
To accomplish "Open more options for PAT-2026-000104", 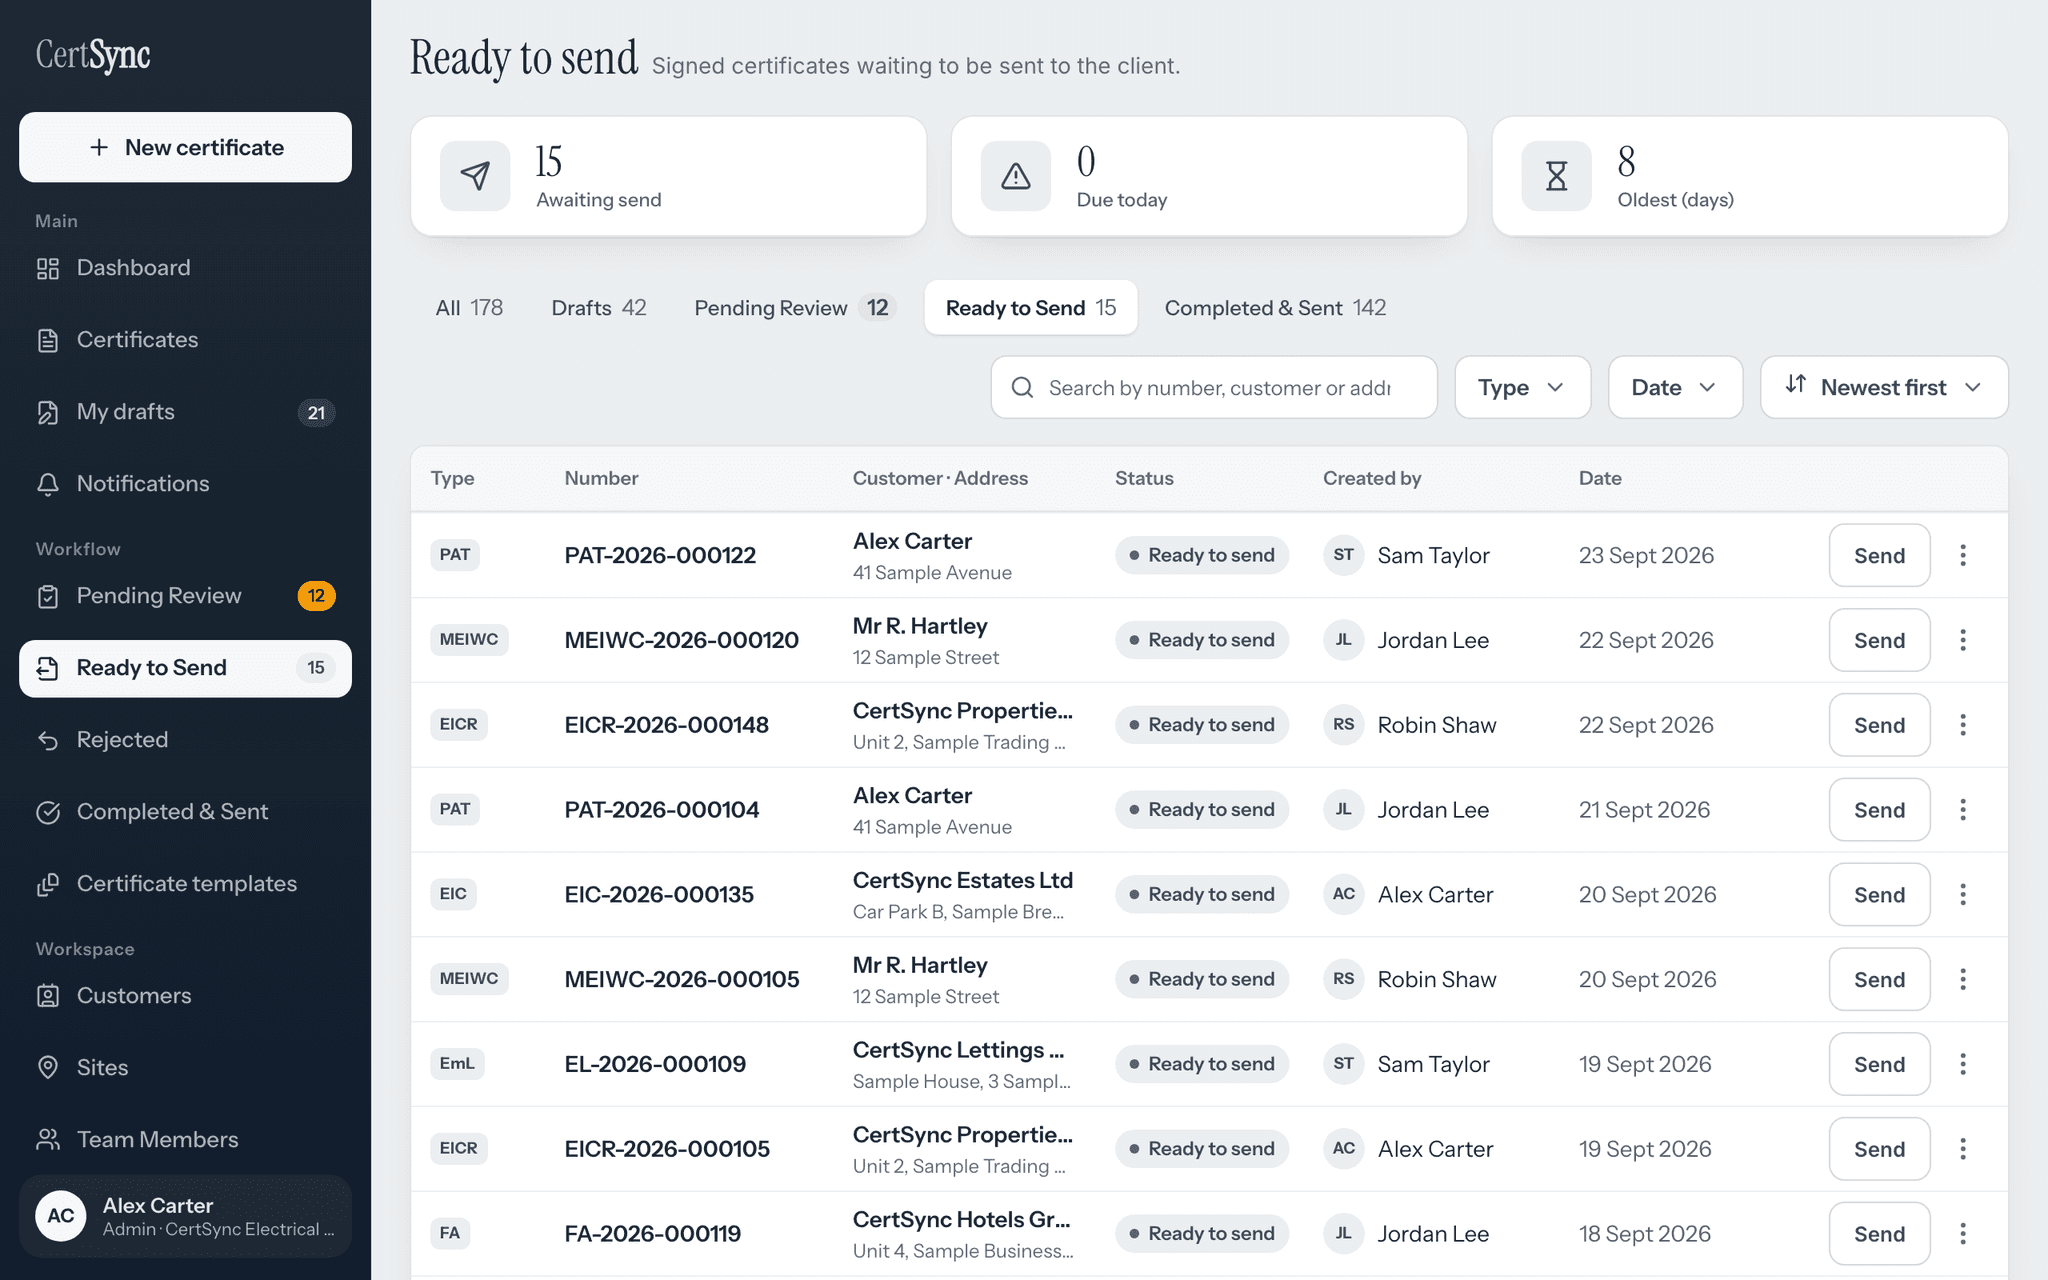I will click(x=1963, y=810).
